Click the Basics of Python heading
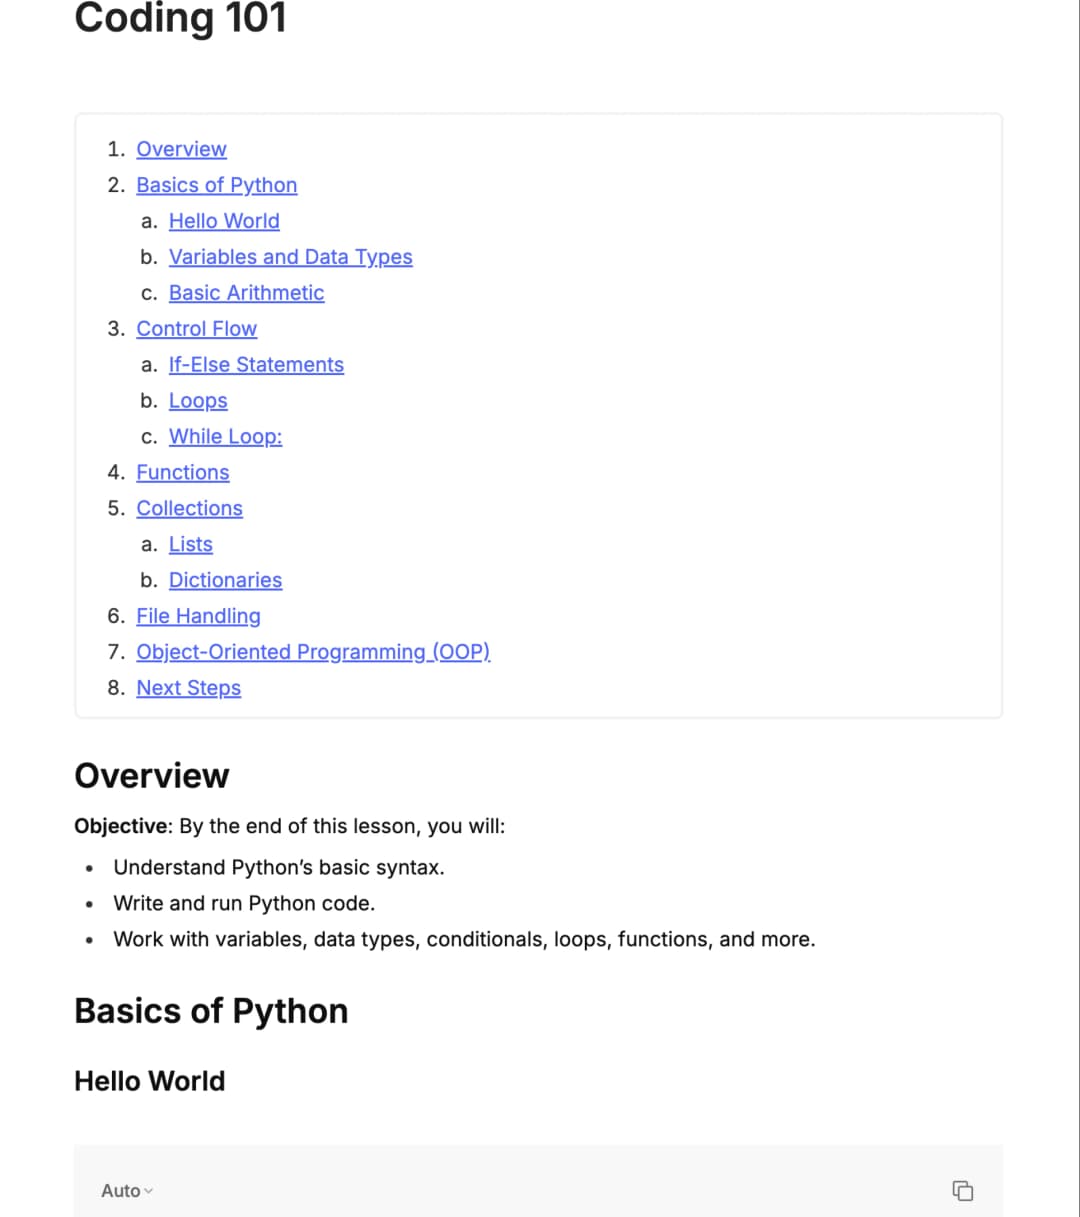This screenshot has width=1080, height=1217. pos(211,1011)
